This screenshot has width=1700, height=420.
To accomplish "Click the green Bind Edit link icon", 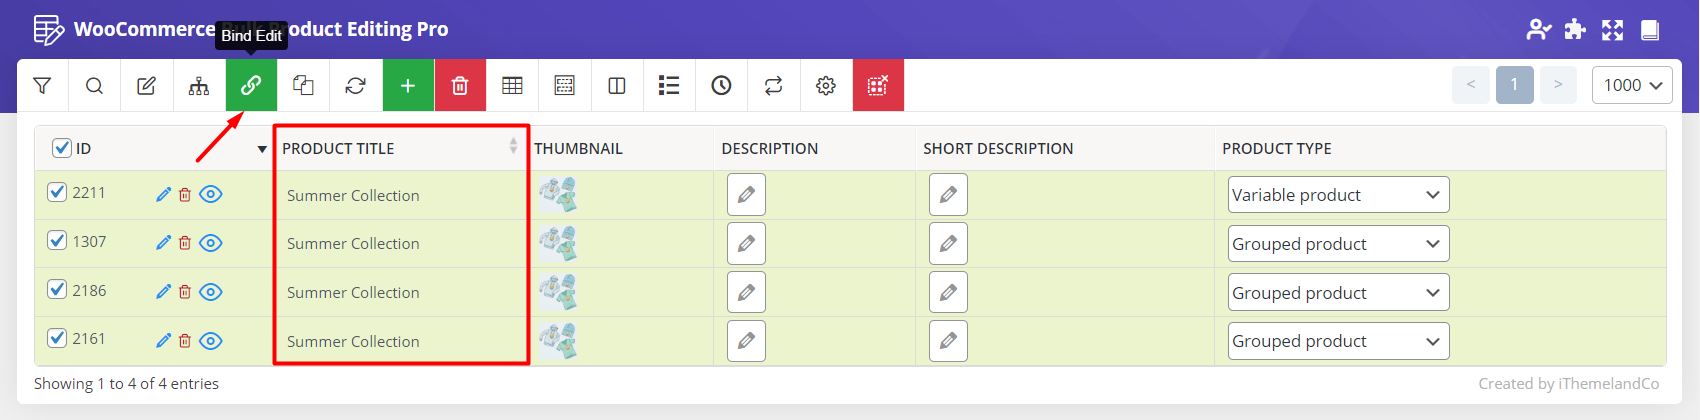I will point(251,86).
